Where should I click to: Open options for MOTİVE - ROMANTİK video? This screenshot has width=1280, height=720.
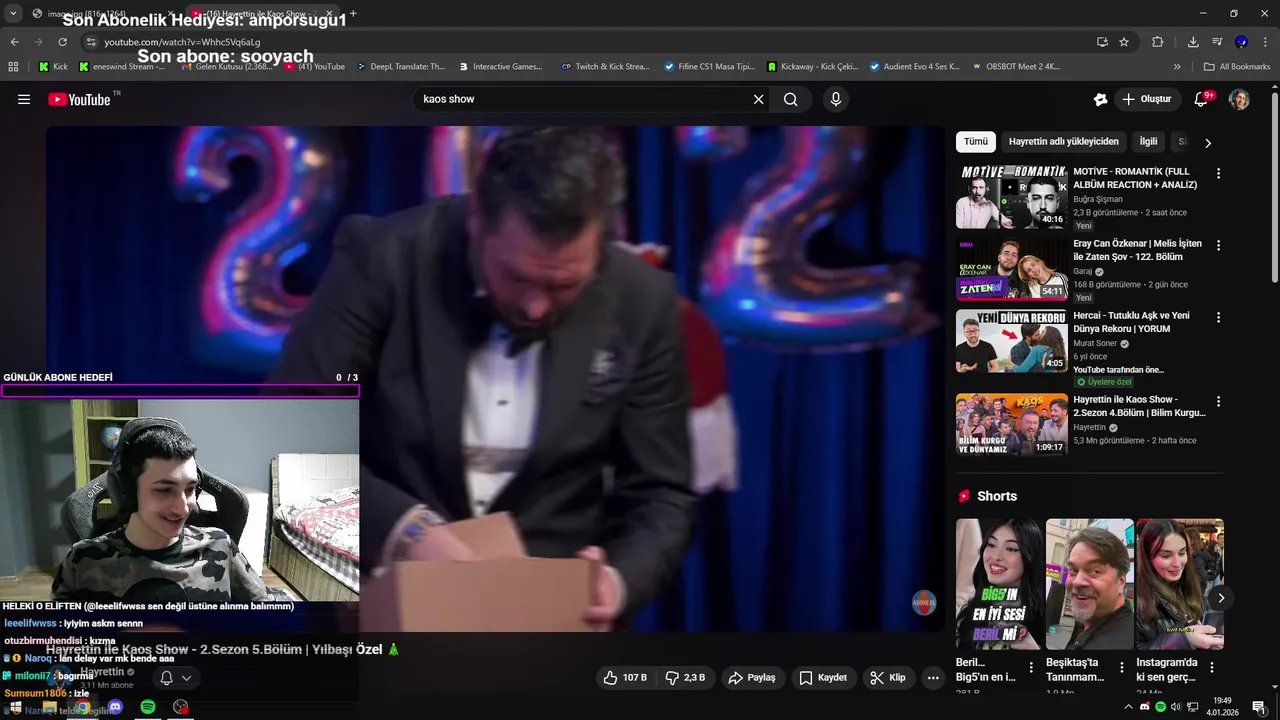[1218, 173]
